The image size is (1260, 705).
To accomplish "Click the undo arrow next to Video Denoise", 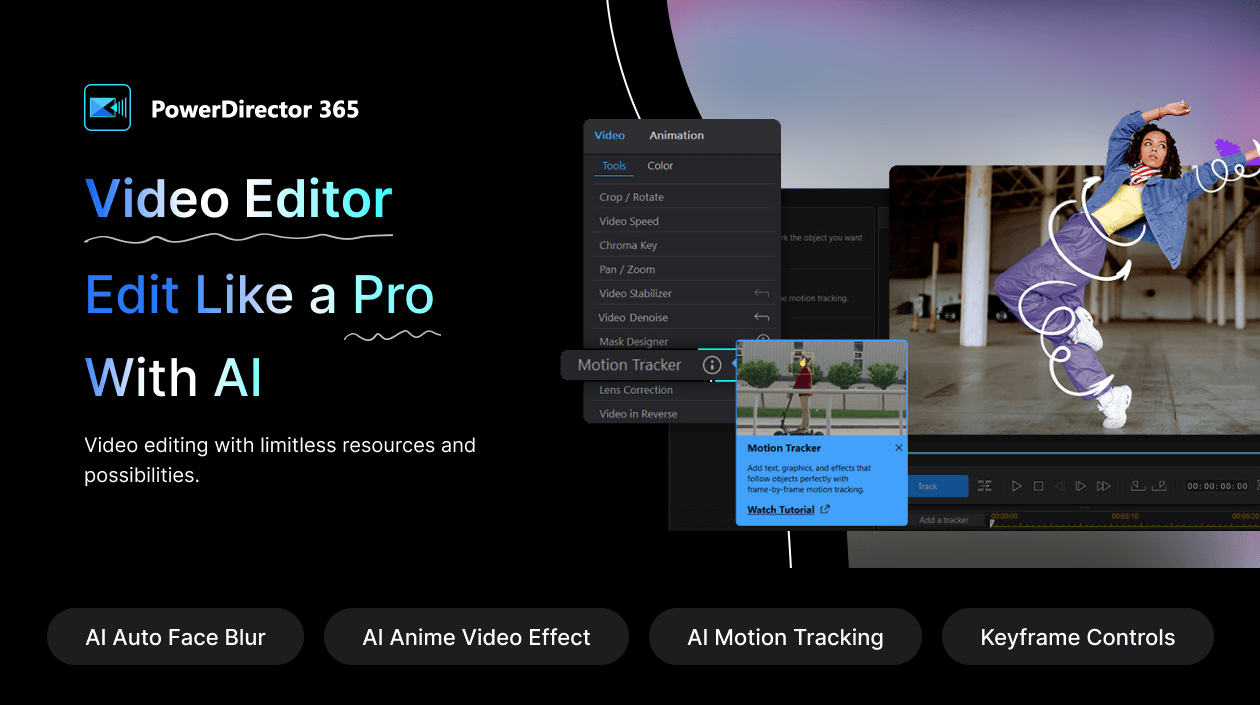I will (x=761, y=317).
